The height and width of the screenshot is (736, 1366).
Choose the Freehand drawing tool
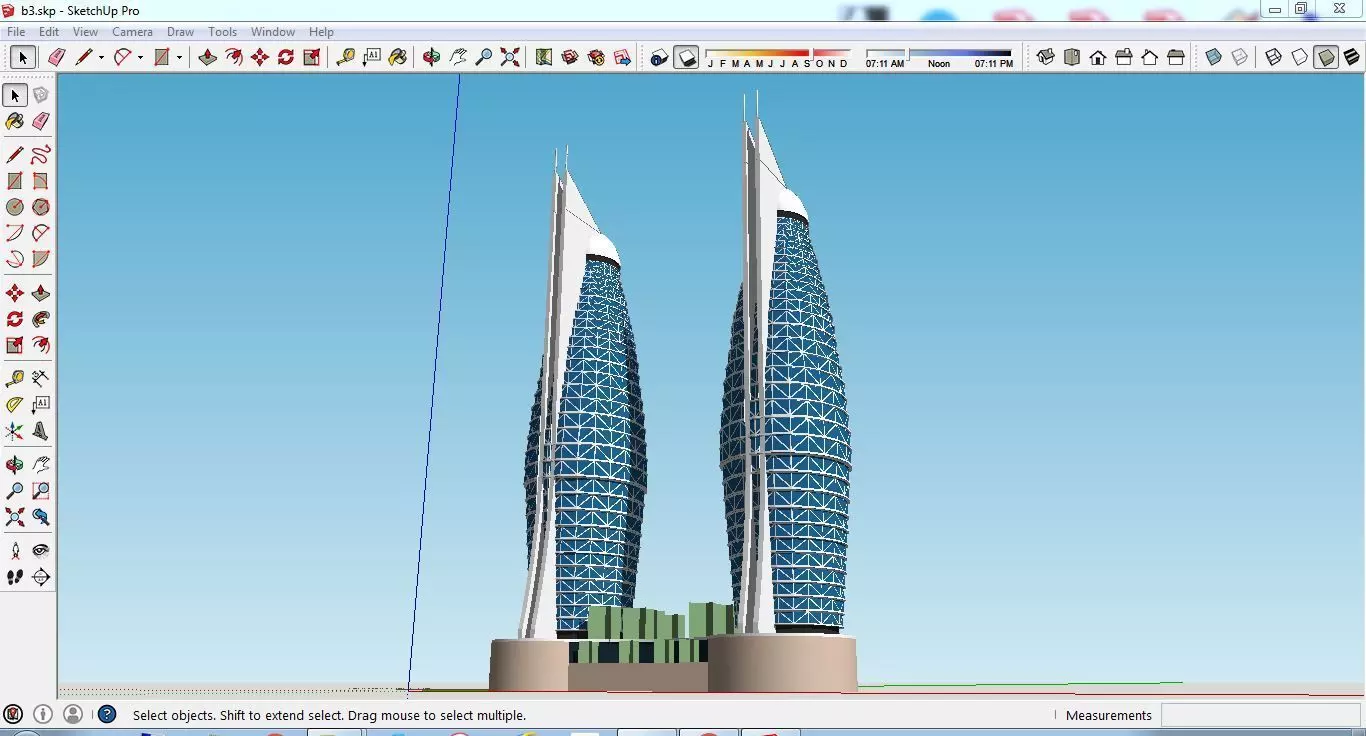click(x=40, y=155)
